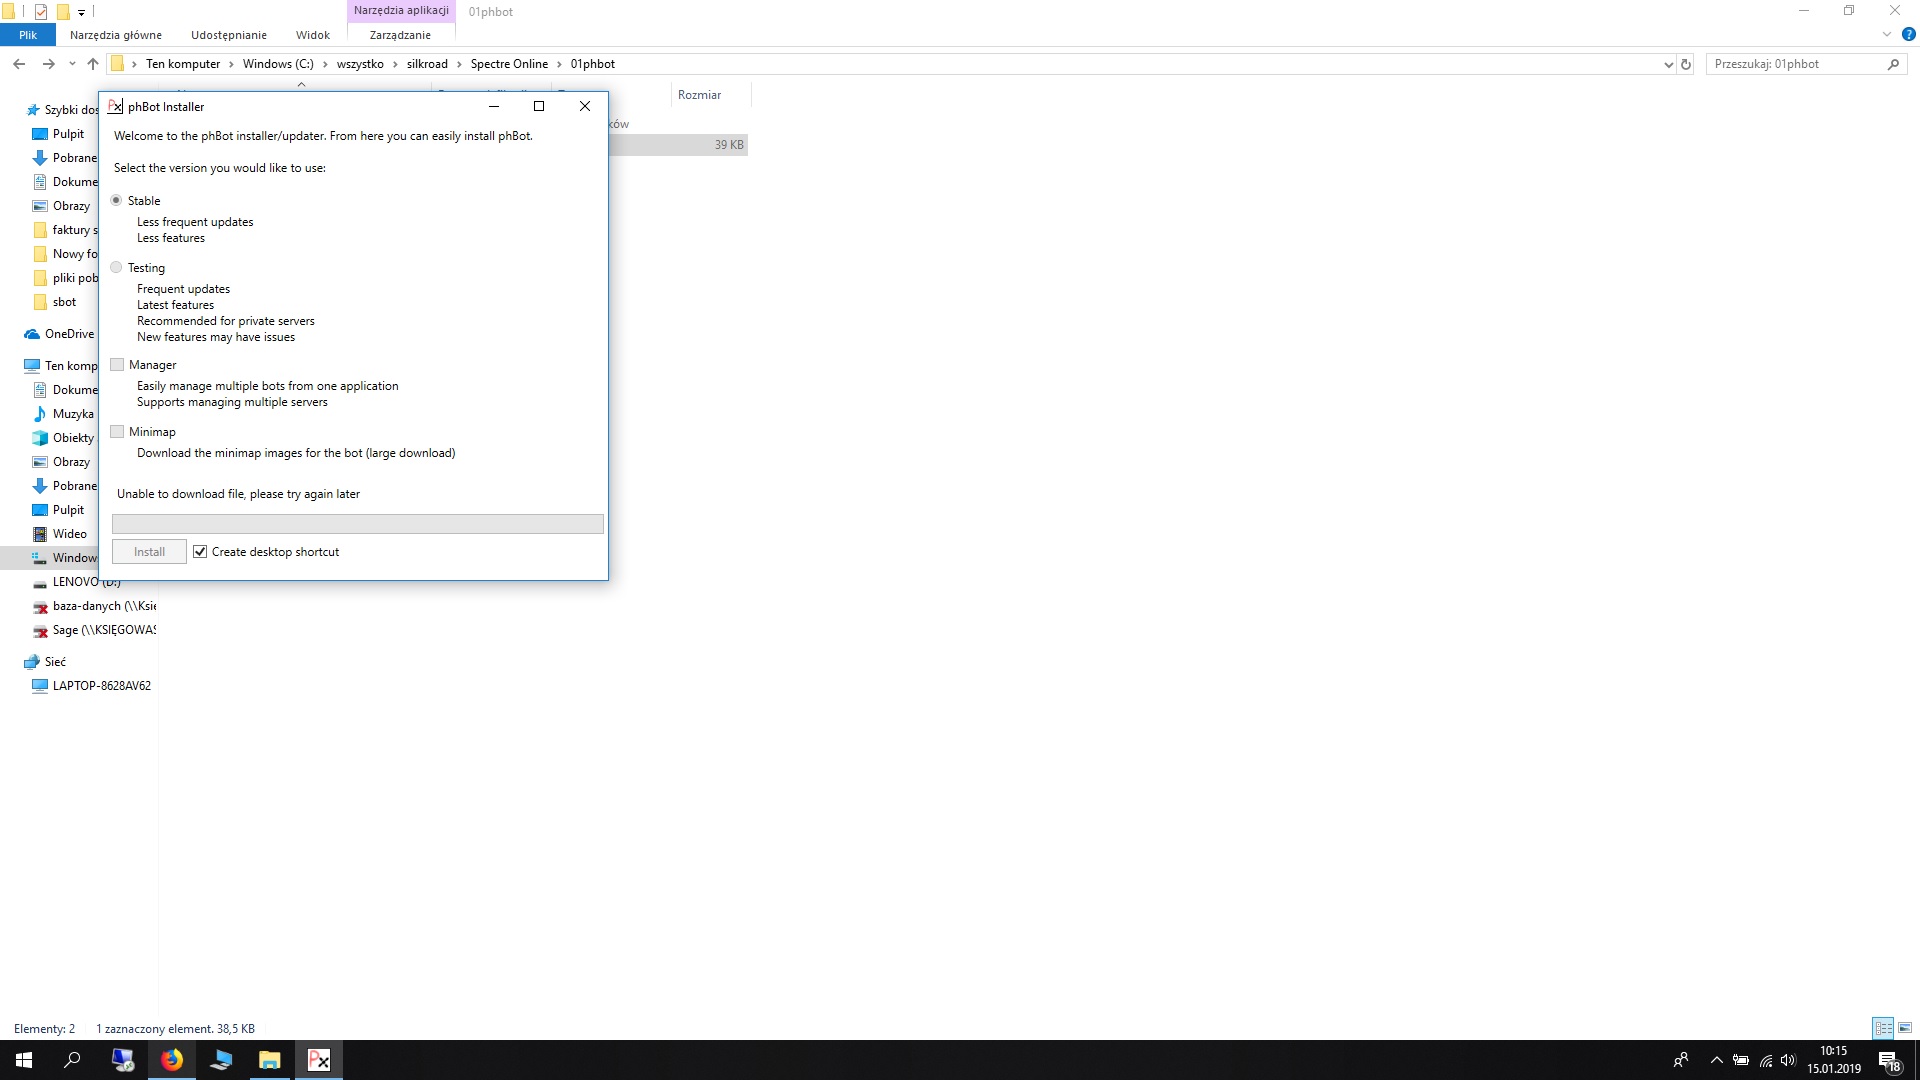Enable the Manager checkbox

[118, 365]
